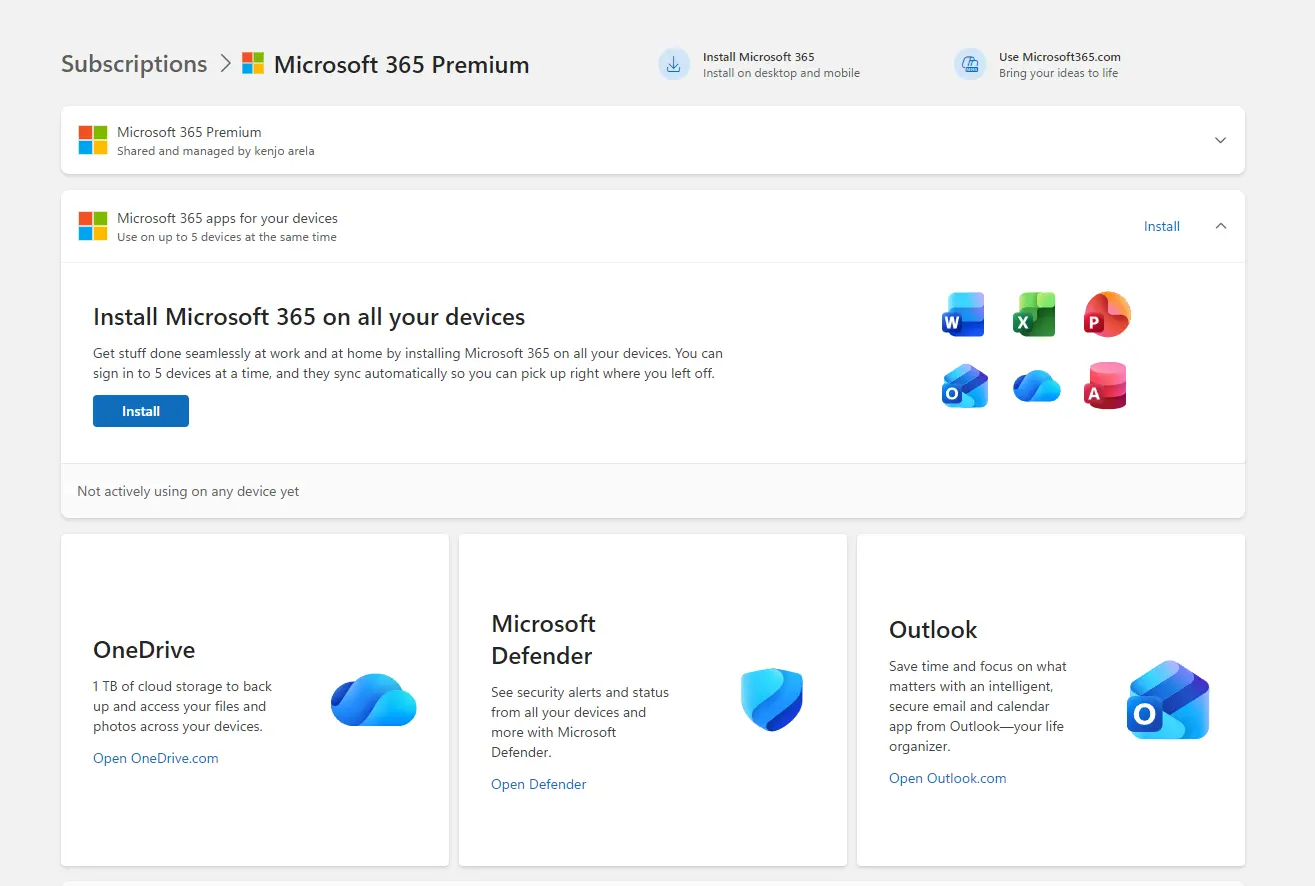Click the OneDrive cloud icon in the app grid
This screenshot has width=1315, height=886.
coord(1036,386)
